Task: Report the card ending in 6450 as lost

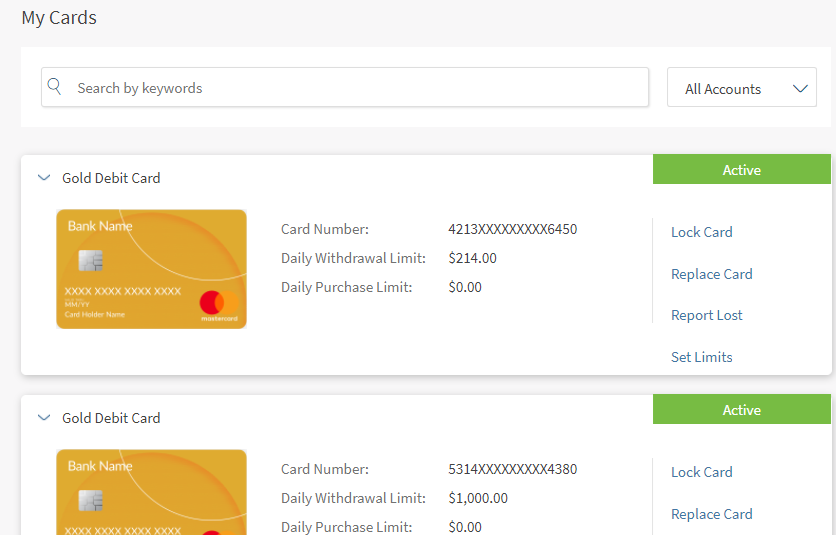Action: 706,315
